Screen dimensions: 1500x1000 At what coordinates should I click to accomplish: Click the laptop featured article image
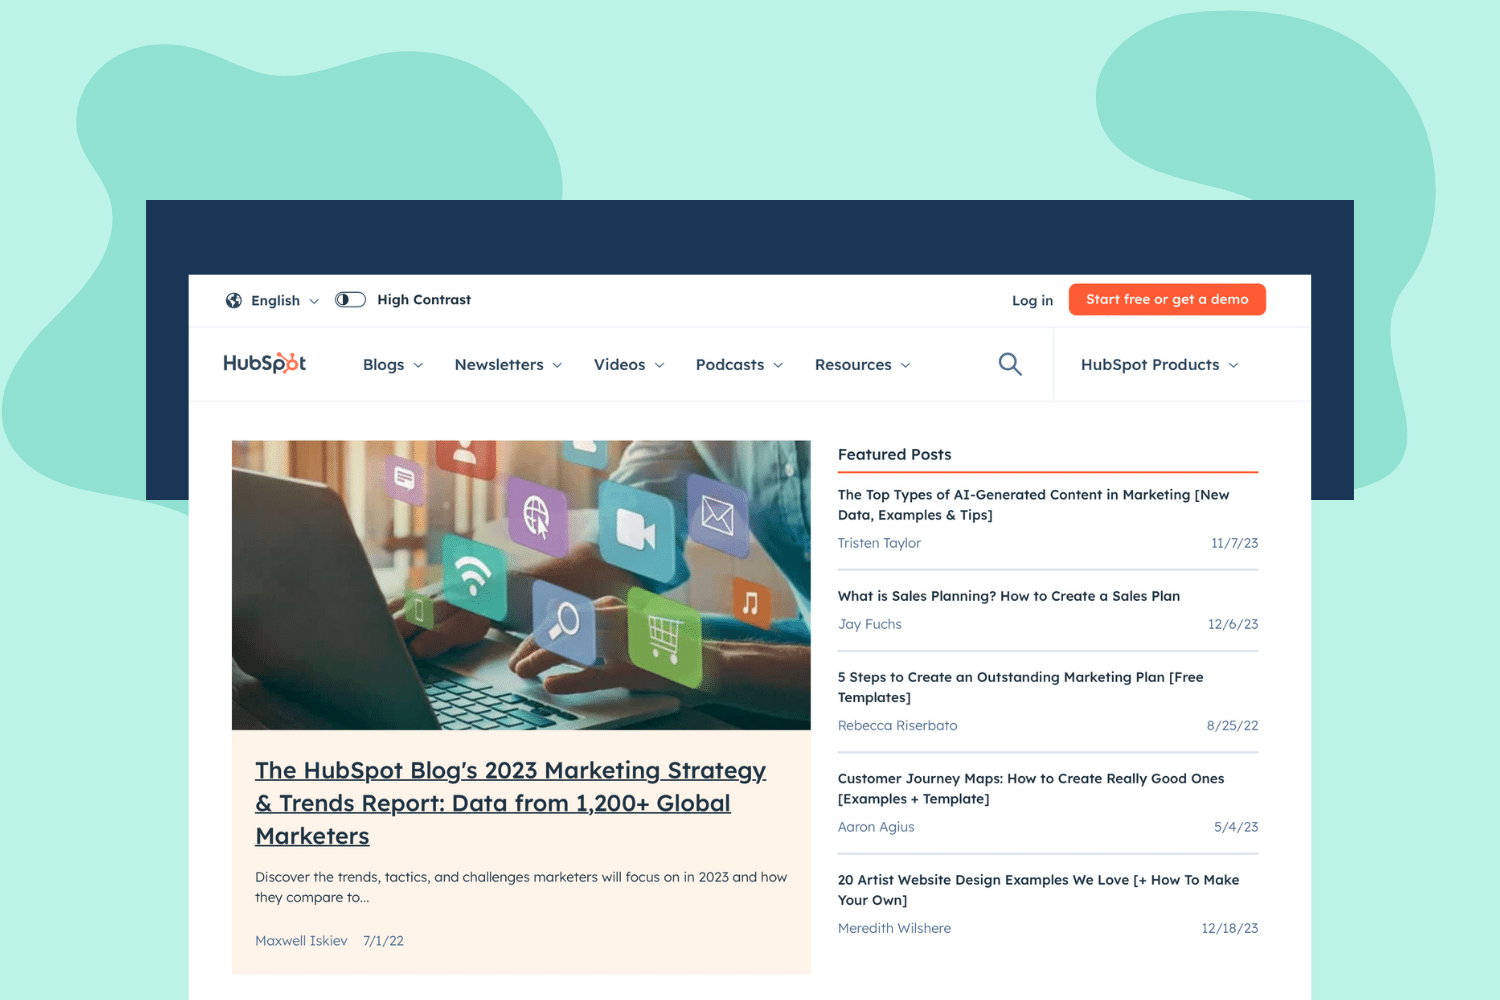point(521,585)
